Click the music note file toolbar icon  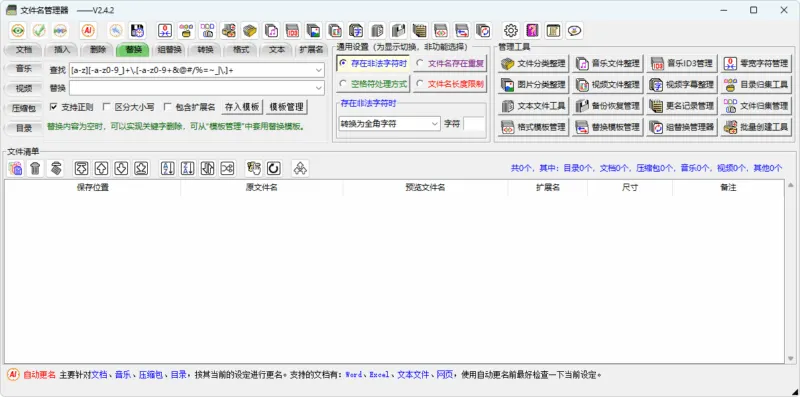pyautogui.click(x=272, y=31)
